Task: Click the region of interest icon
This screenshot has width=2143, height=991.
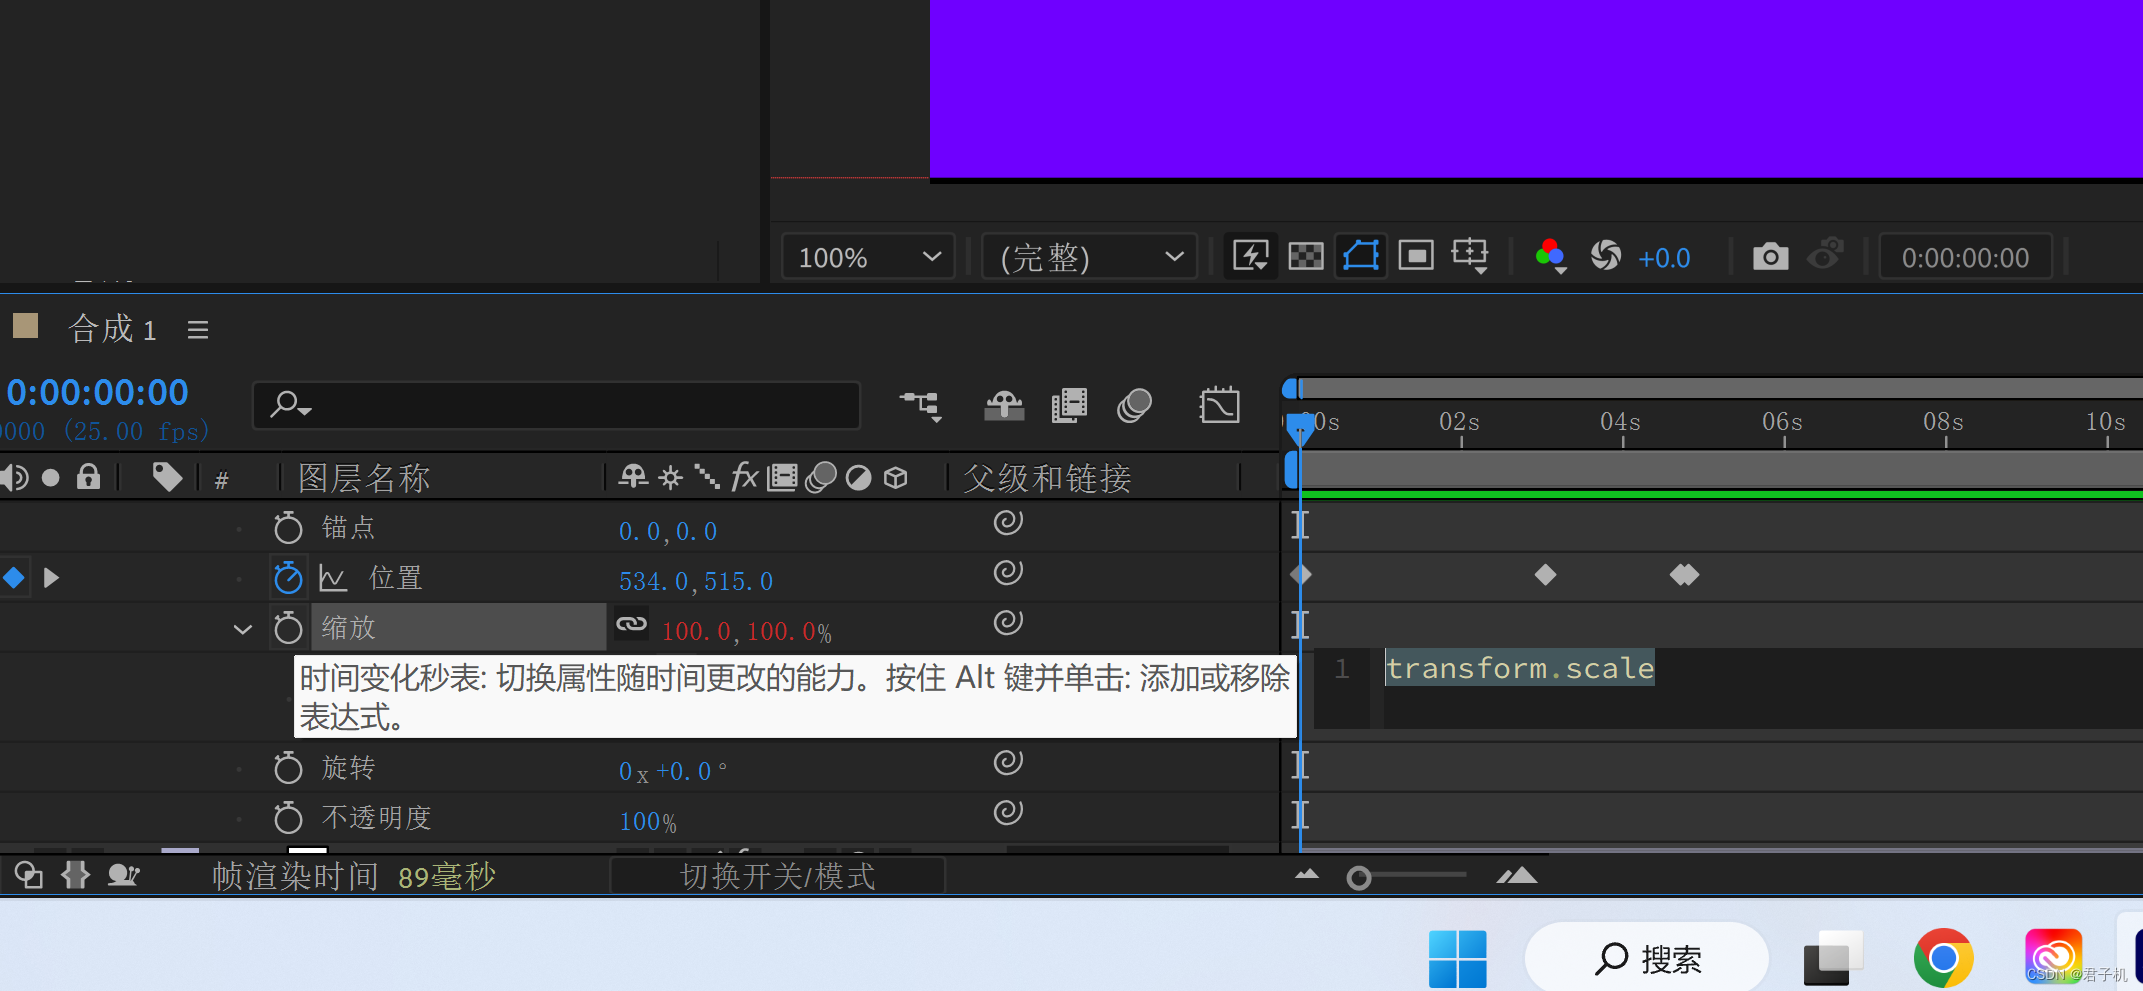Action: pos(1416,256)
